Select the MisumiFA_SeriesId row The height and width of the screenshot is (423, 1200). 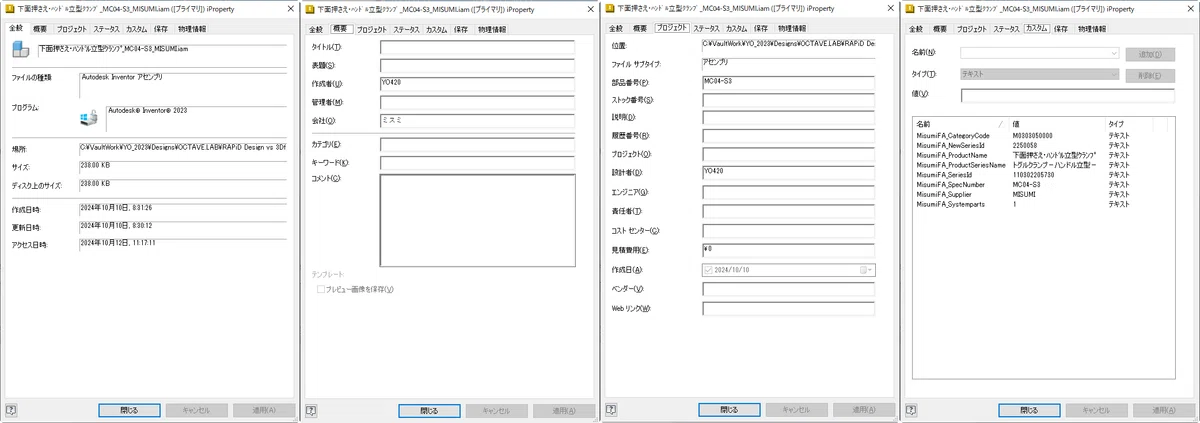1044,175
